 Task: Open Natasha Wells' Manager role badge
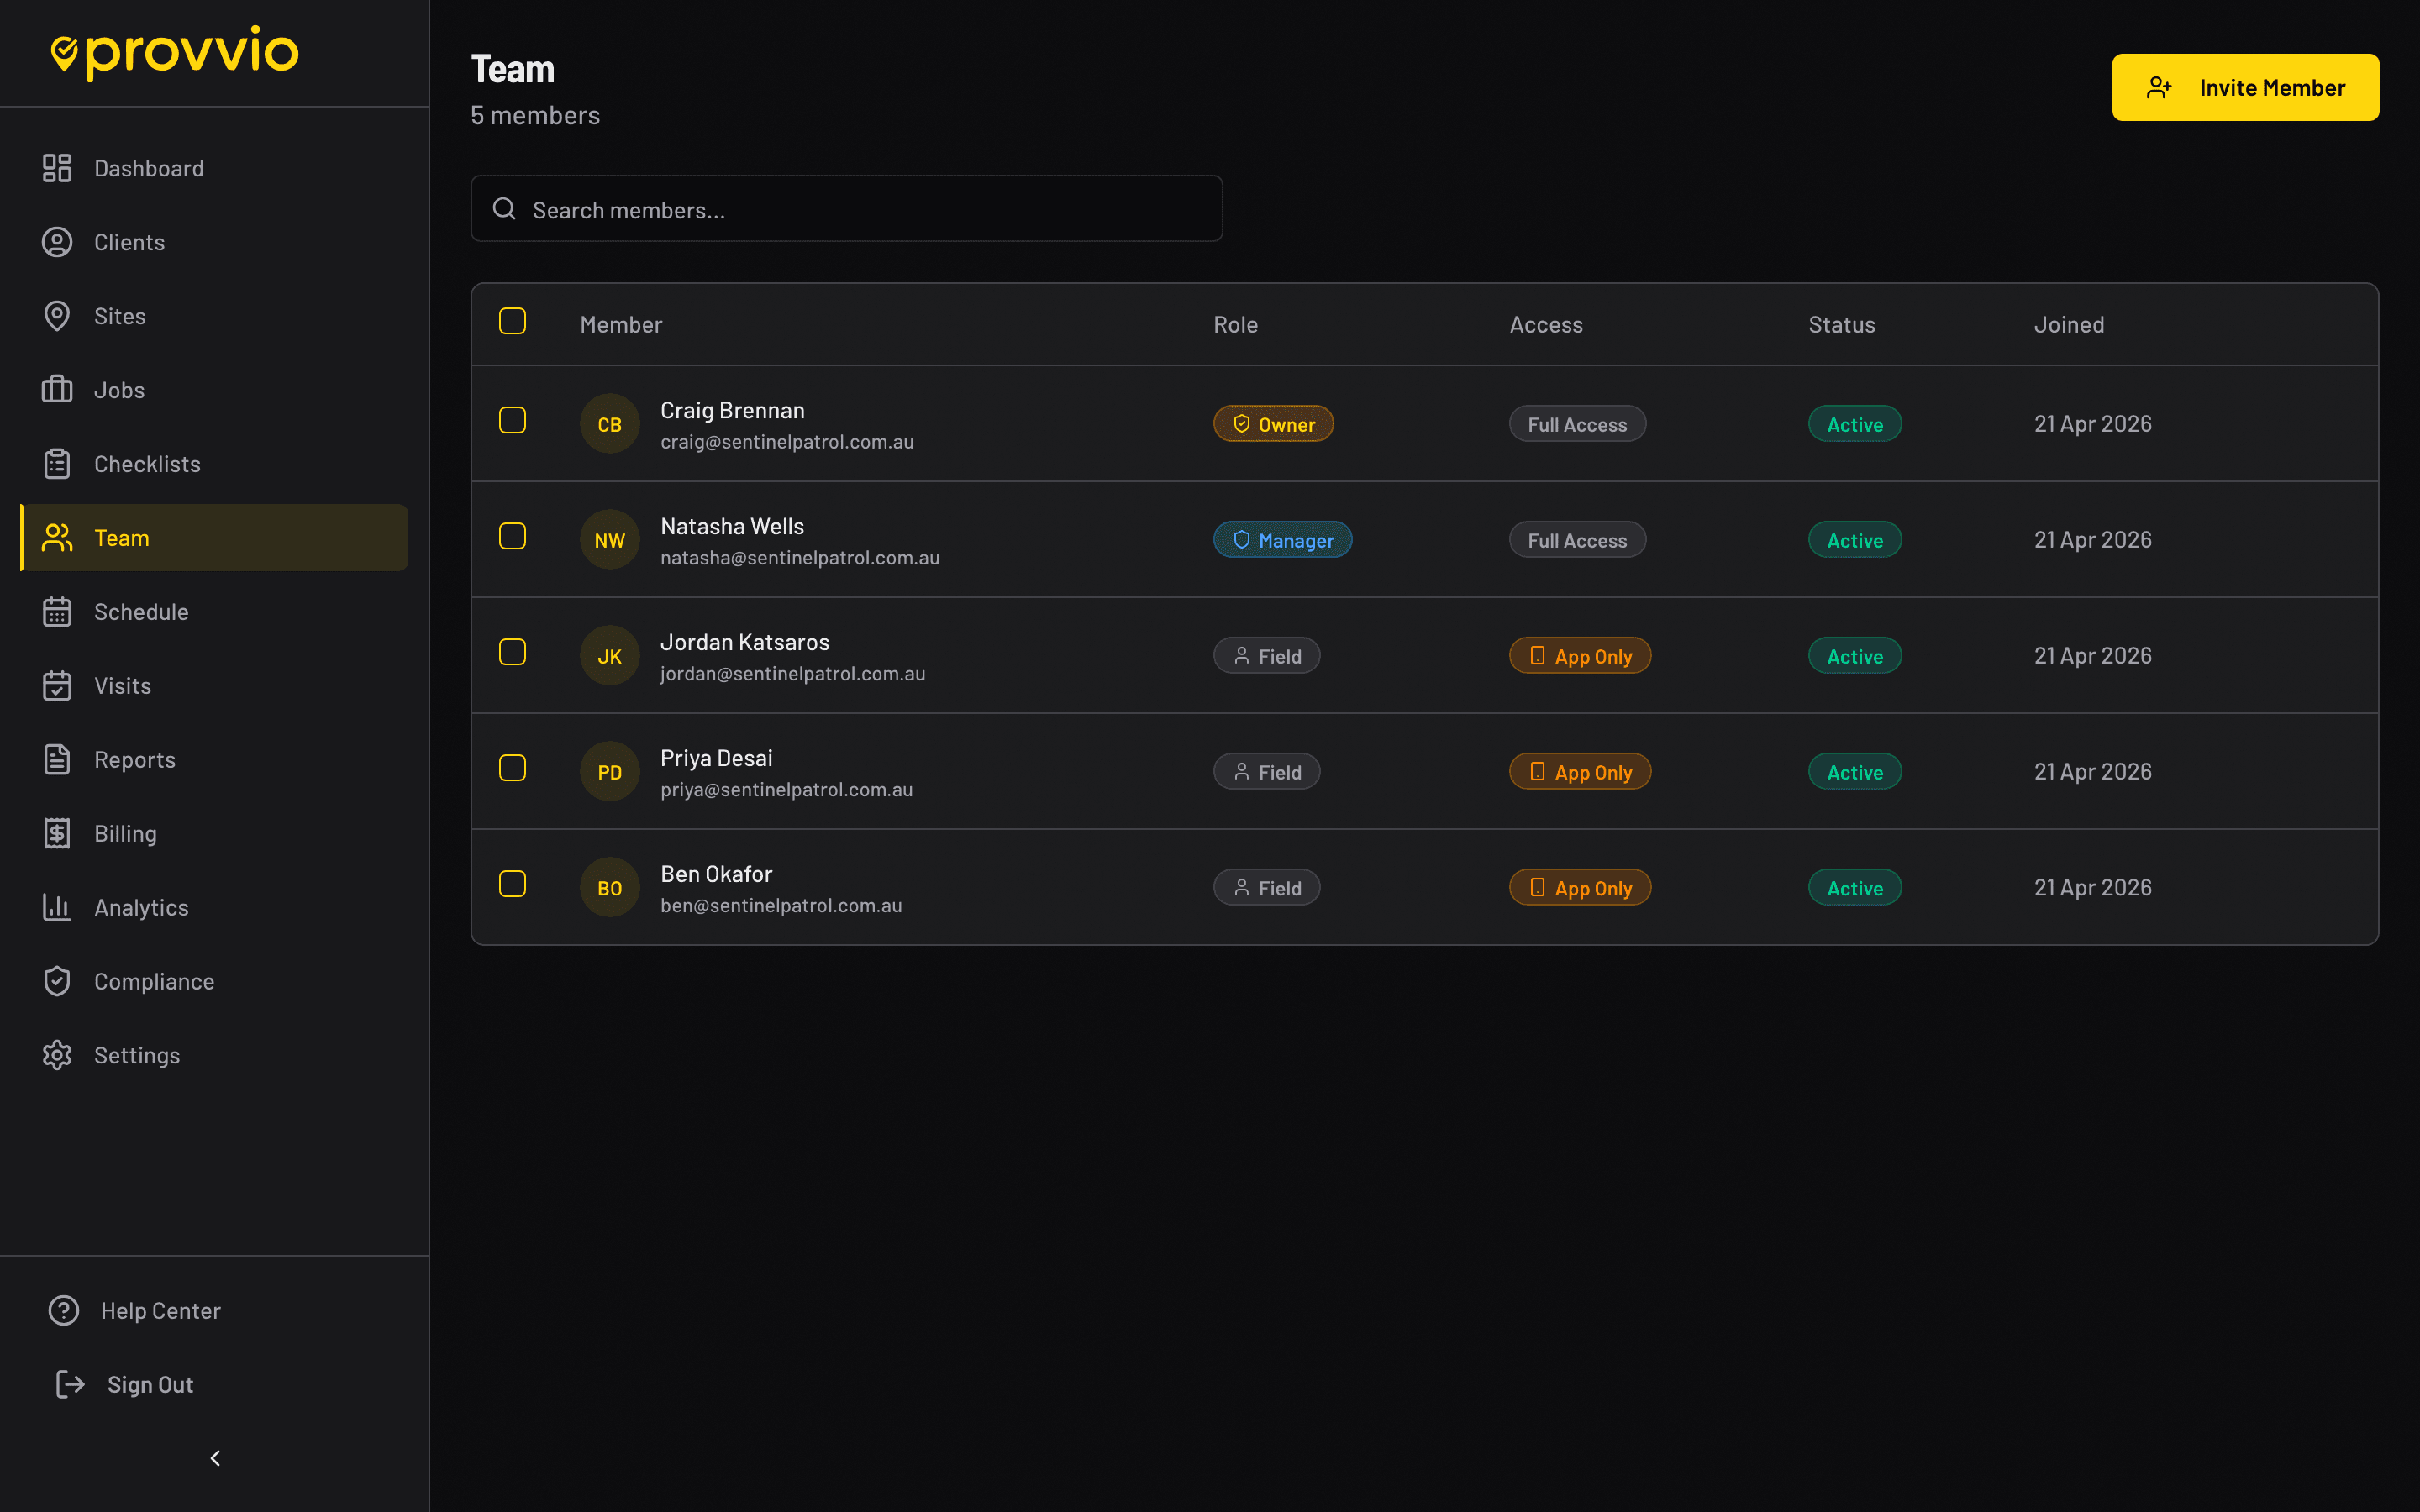[x=1282, y=539]
